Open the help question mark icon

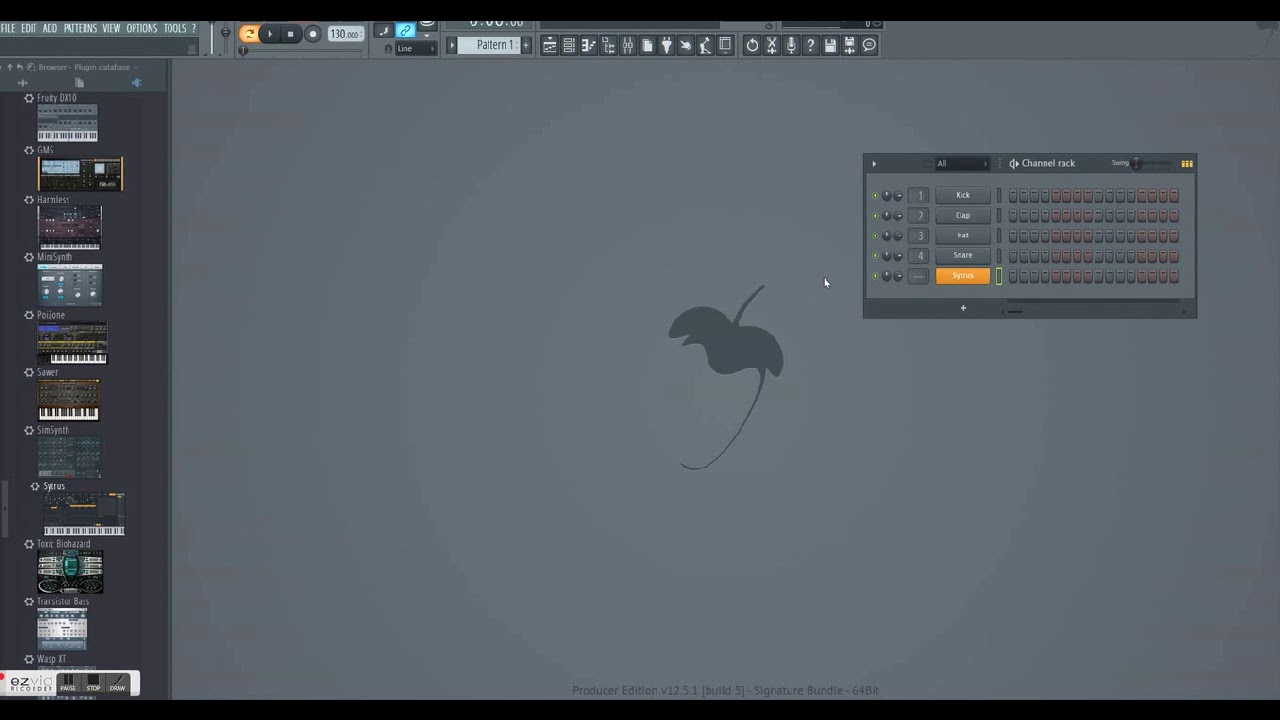click(810, 45)
